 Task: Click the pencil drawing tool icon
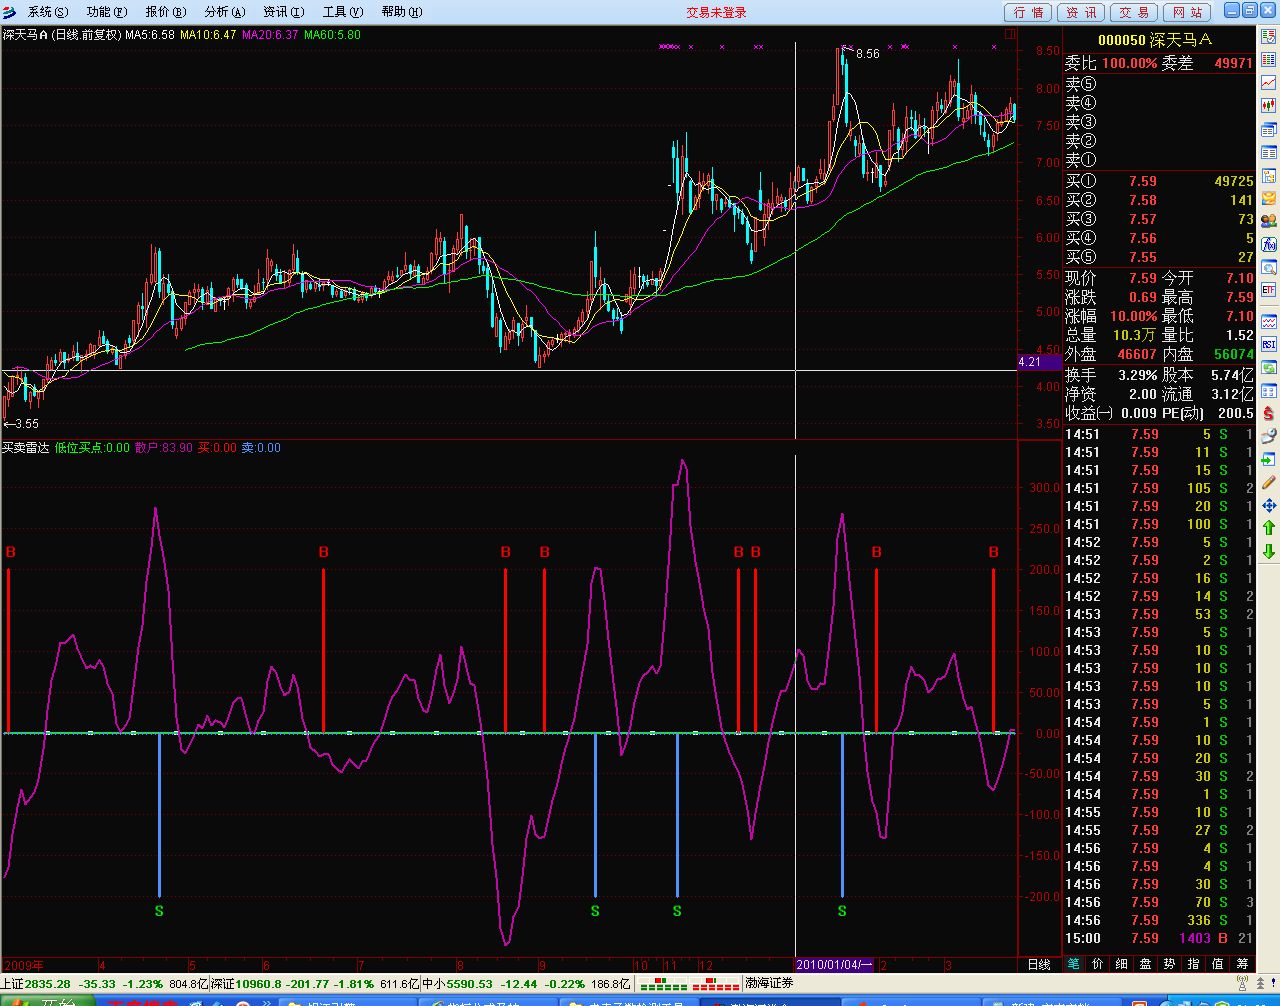(1269, 482)
